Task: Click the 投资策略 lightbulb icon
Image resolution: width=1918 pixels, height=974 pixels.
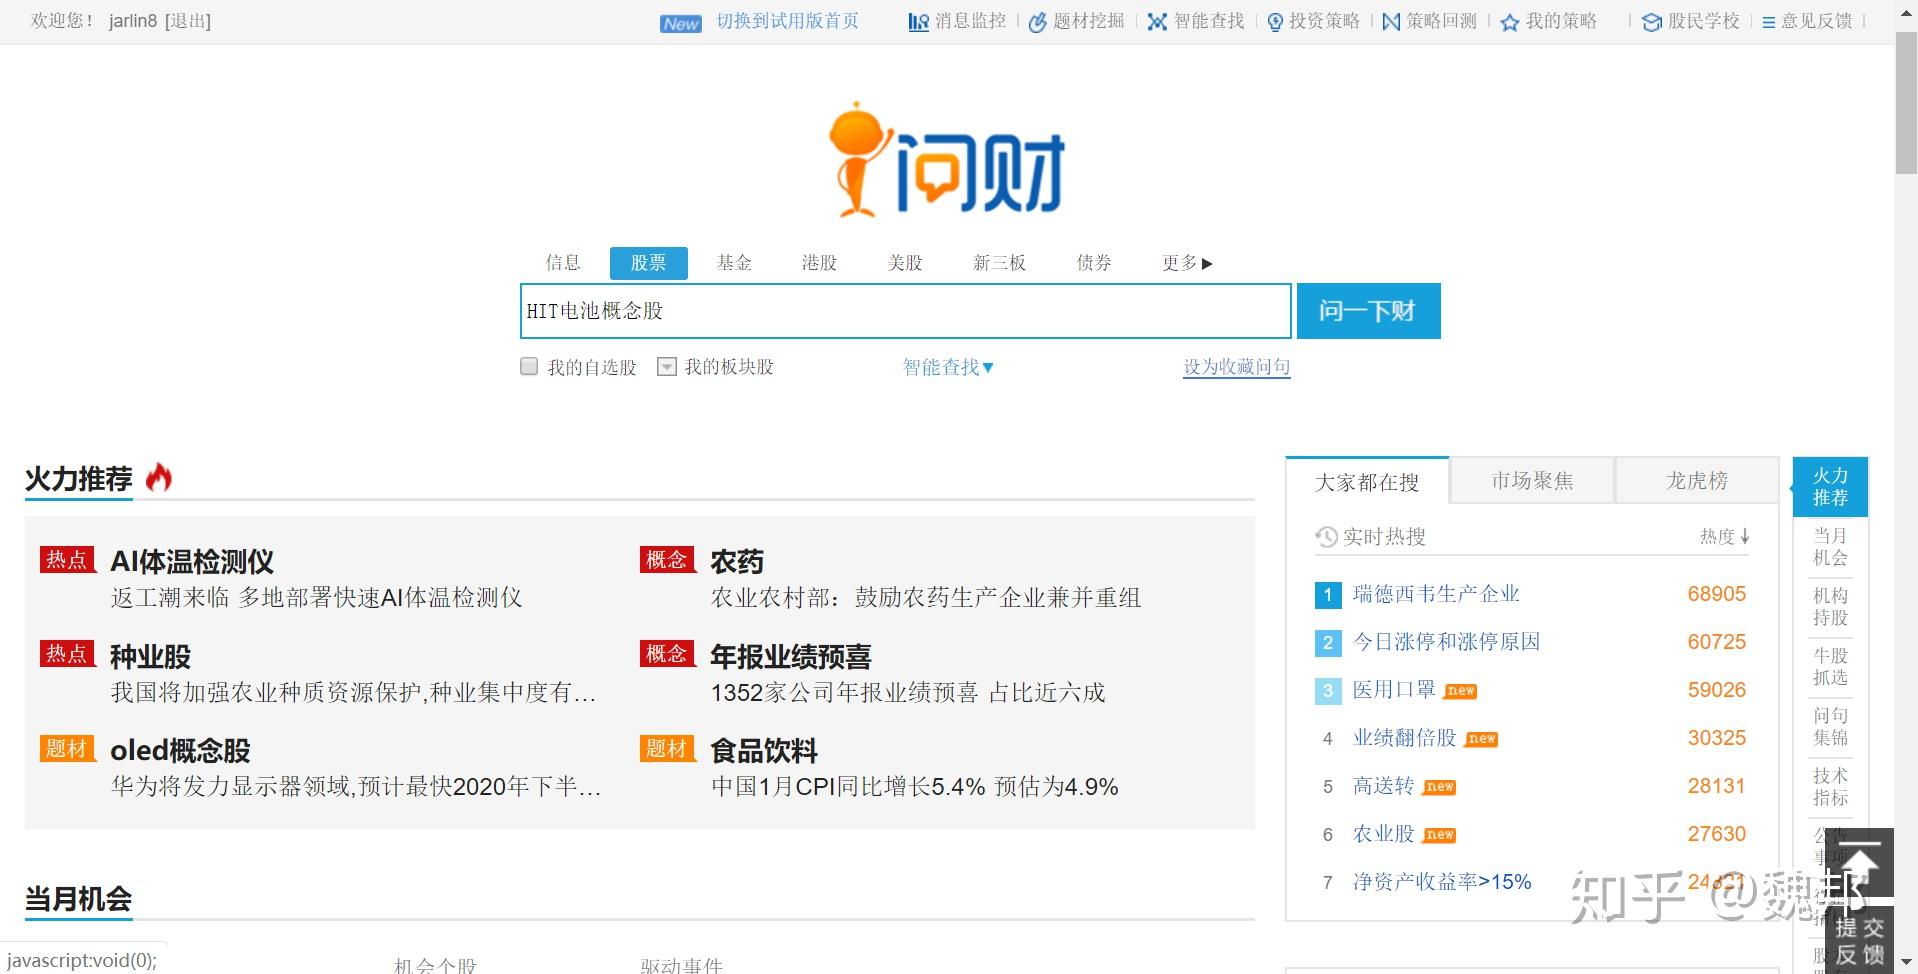Action: coord(1275,22)
